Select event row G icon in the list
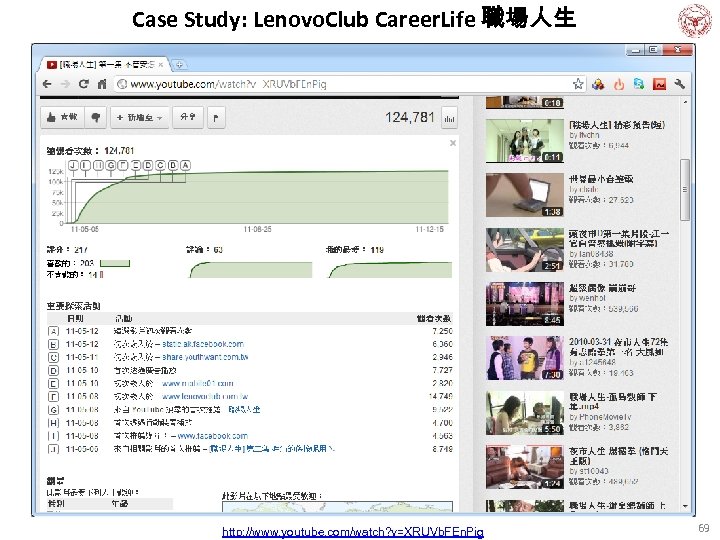The width and height of the screenshot is (720, 540). 53,410
